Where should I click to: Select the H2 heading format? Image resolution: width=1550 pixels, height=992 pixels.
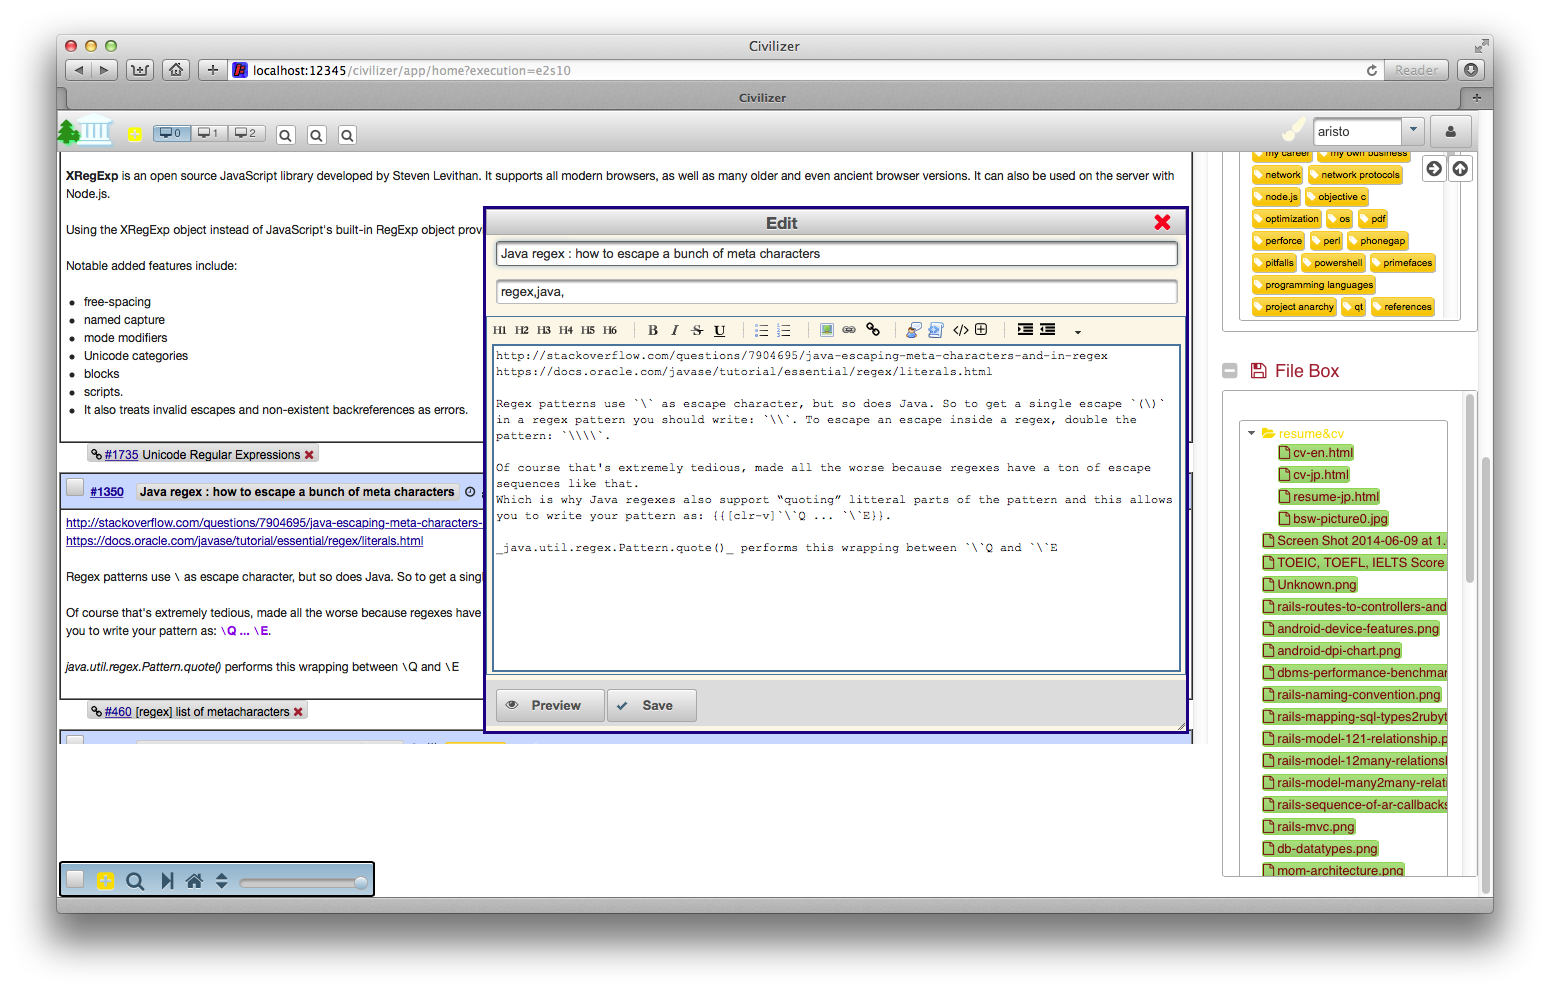[x=521, y=330]
